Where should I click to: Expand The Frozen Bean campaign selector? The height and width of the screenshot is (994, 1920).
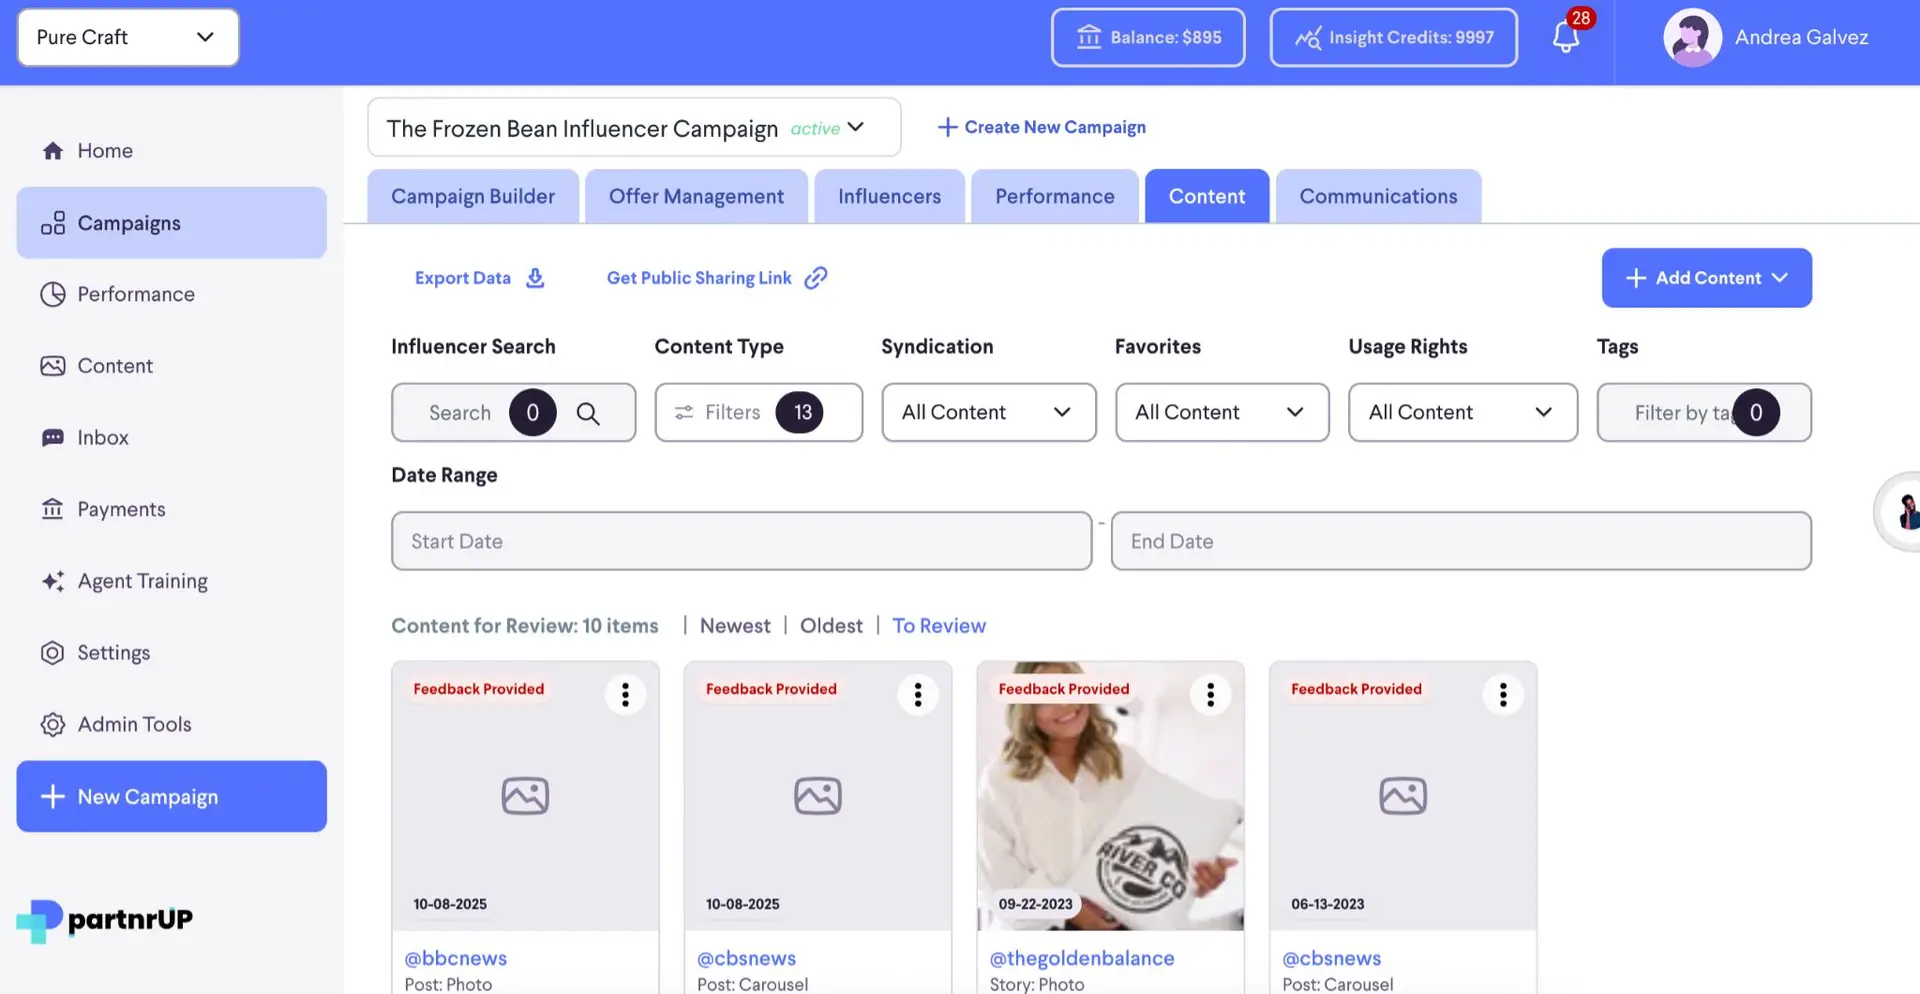point(634,128)
